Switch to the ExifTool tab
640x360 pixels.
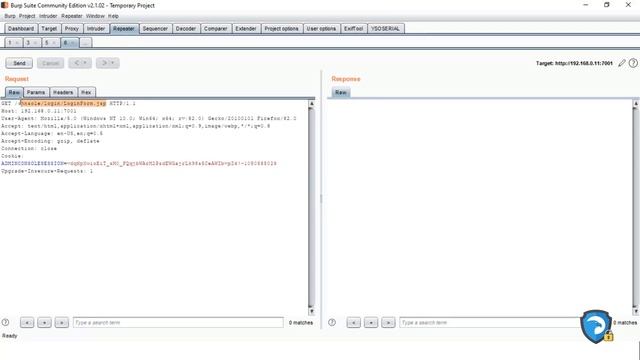pos(353,29)
